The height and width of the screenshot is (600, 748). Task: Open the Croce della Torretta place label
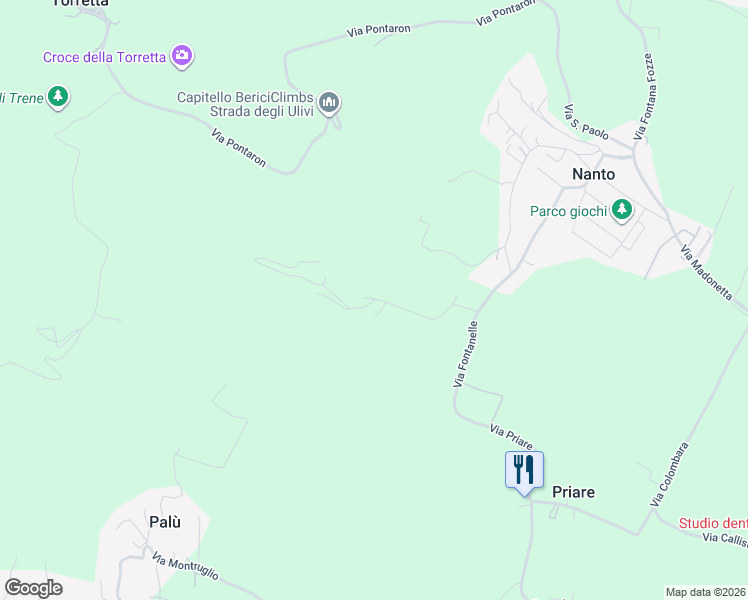click(104, 57)
